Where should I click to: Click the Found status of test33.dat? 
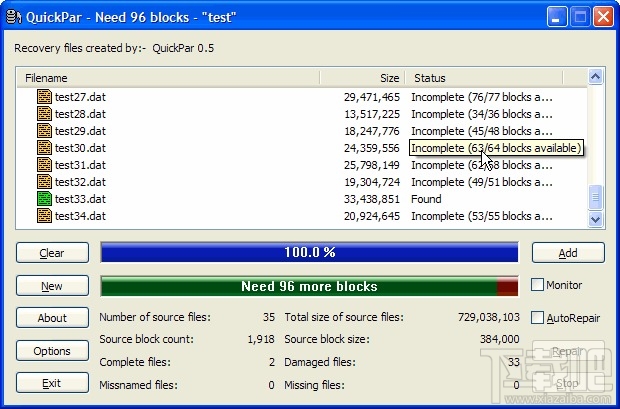tap(426, 199)
